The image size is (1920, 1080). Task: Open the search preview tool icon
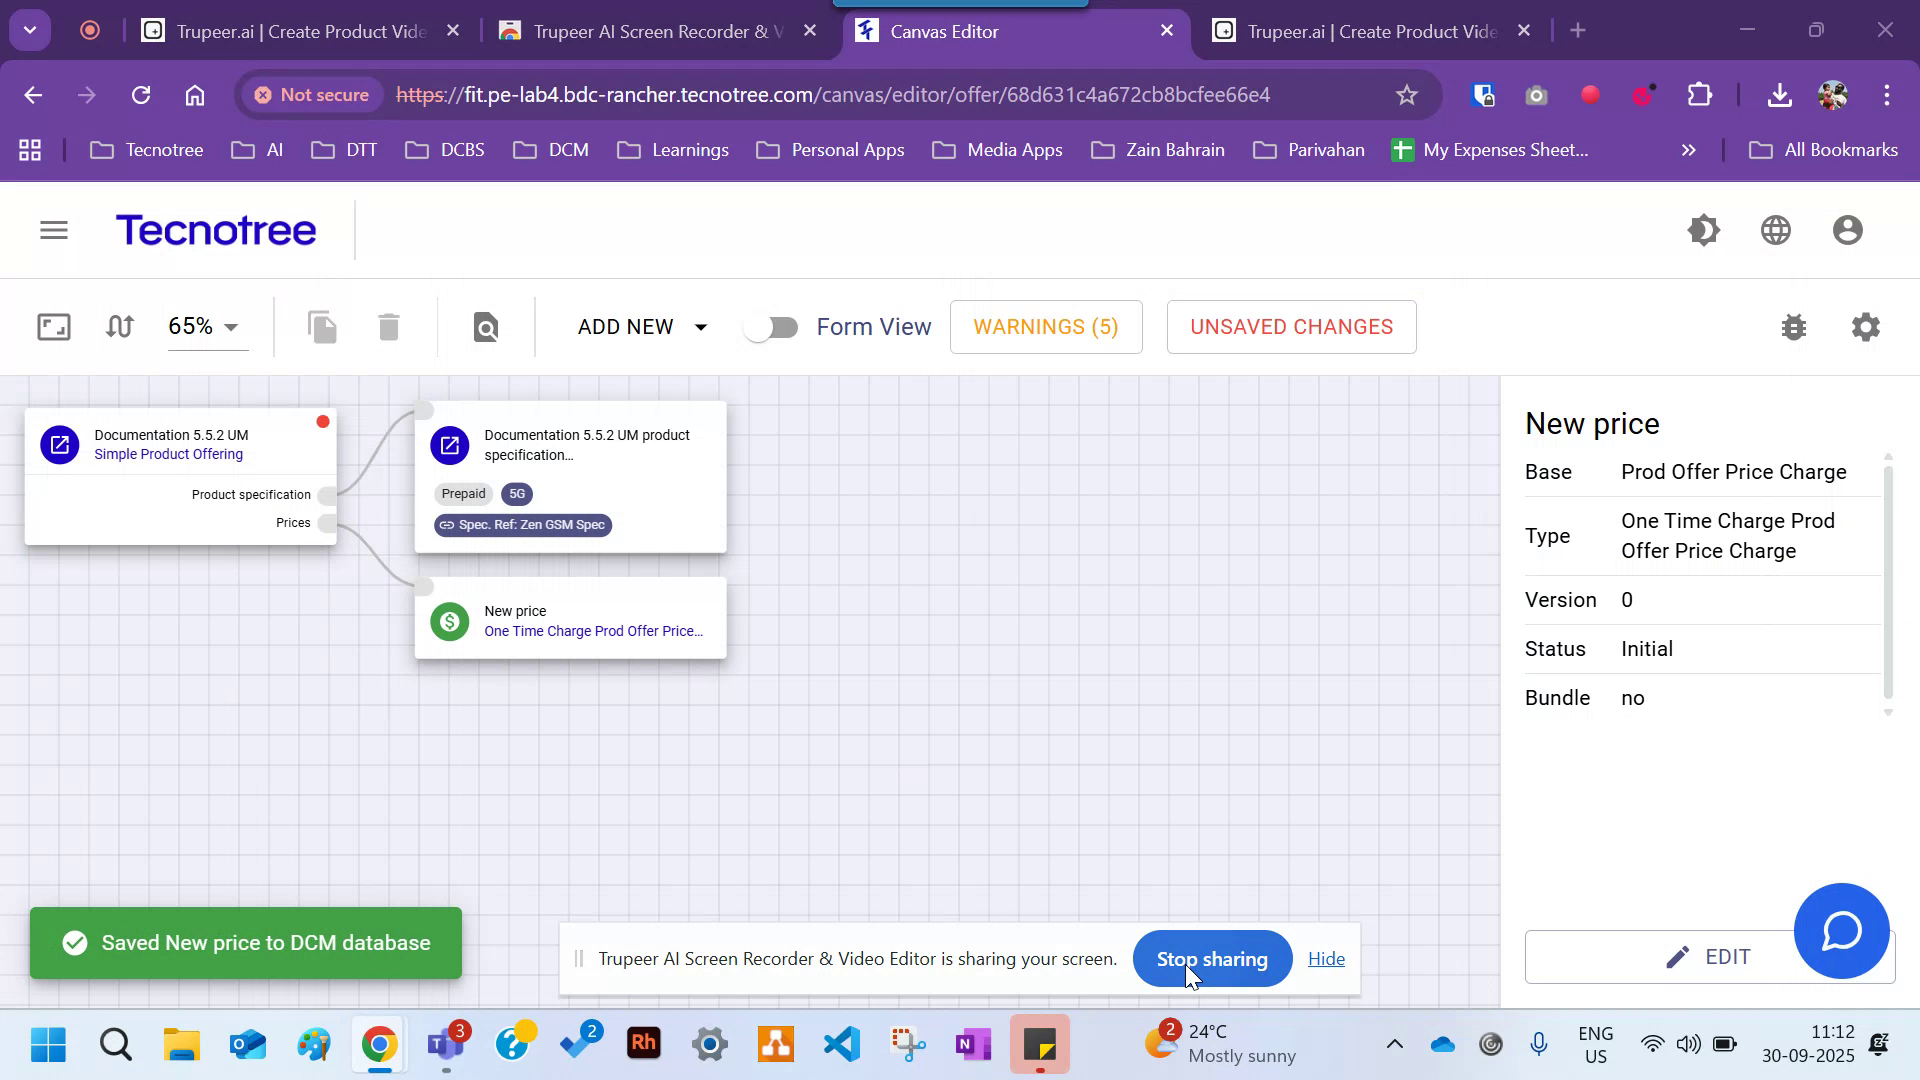[x=485, y=326]
